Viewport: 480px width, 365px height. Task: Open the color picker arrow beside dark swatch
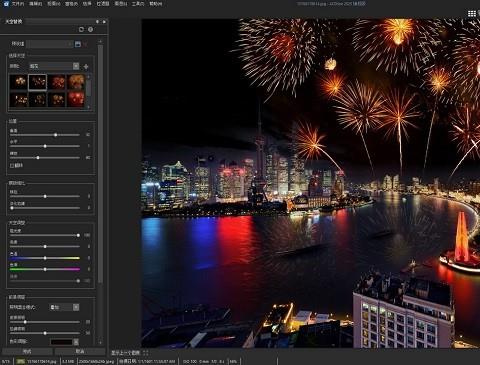76,342
